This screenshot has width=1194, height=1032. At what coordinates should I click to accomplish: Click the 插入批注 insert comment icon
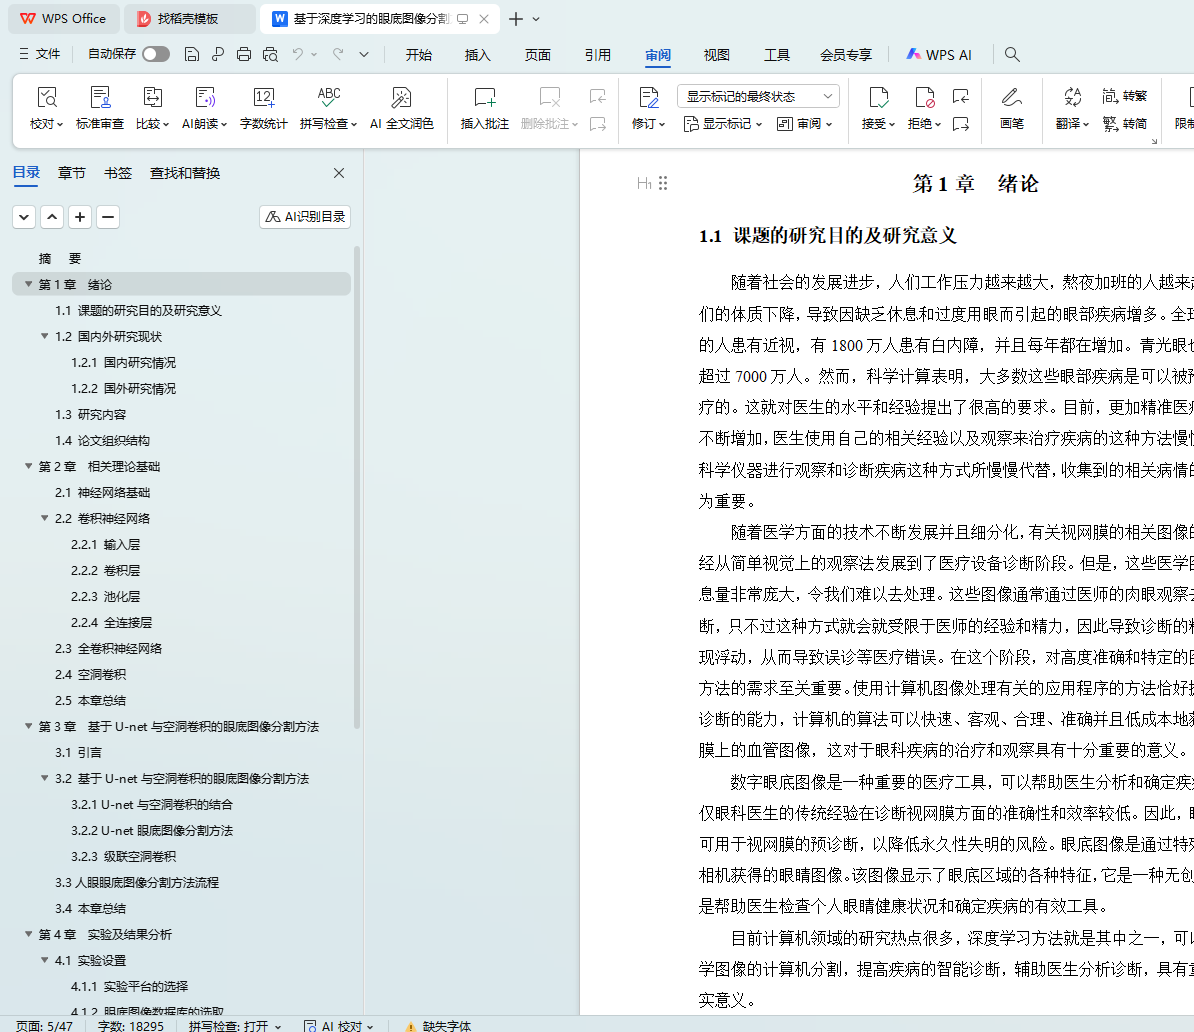[x=485, y=98]
